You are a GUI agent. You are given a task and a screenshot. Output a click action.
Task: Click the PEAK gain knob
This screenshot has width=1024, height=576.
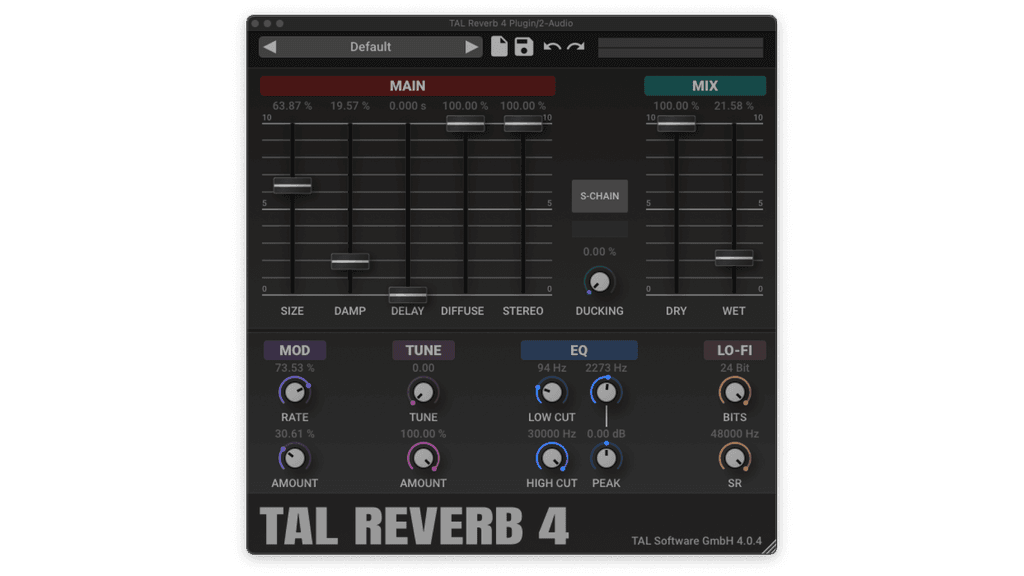[x=606, y=458]
